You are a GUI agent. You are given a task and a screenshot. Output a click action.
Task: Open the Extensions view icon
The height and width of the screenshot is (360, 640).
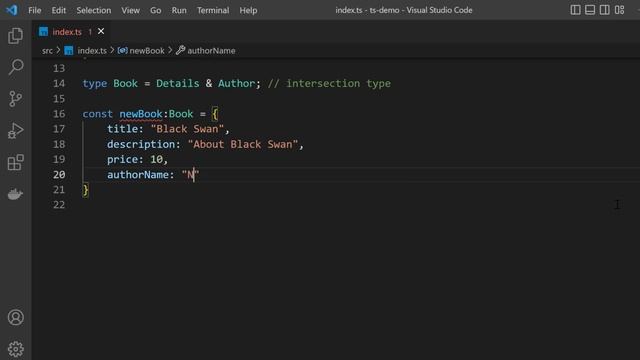click(x=16, y=162)
